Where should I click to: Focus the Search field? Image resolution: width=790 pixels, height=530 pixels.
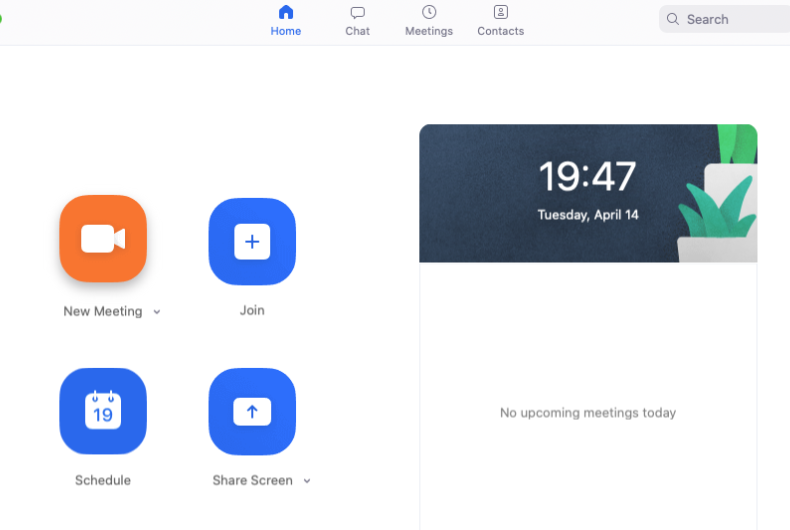coord(725,19)
